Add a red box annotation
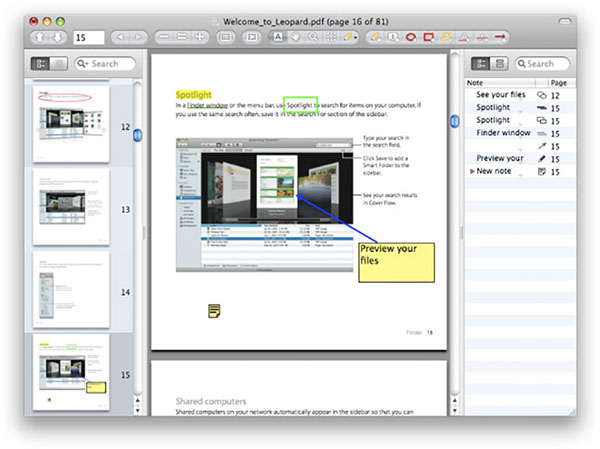600x449 pixels. pyautogui.click(x=429, y=37)
